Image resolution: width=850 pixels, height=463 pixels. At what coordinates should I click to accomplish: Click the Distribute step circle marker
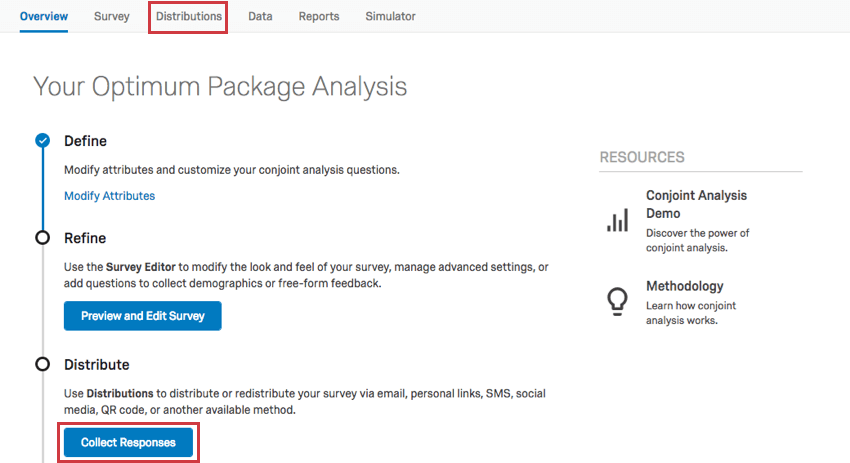pos(42,365)
